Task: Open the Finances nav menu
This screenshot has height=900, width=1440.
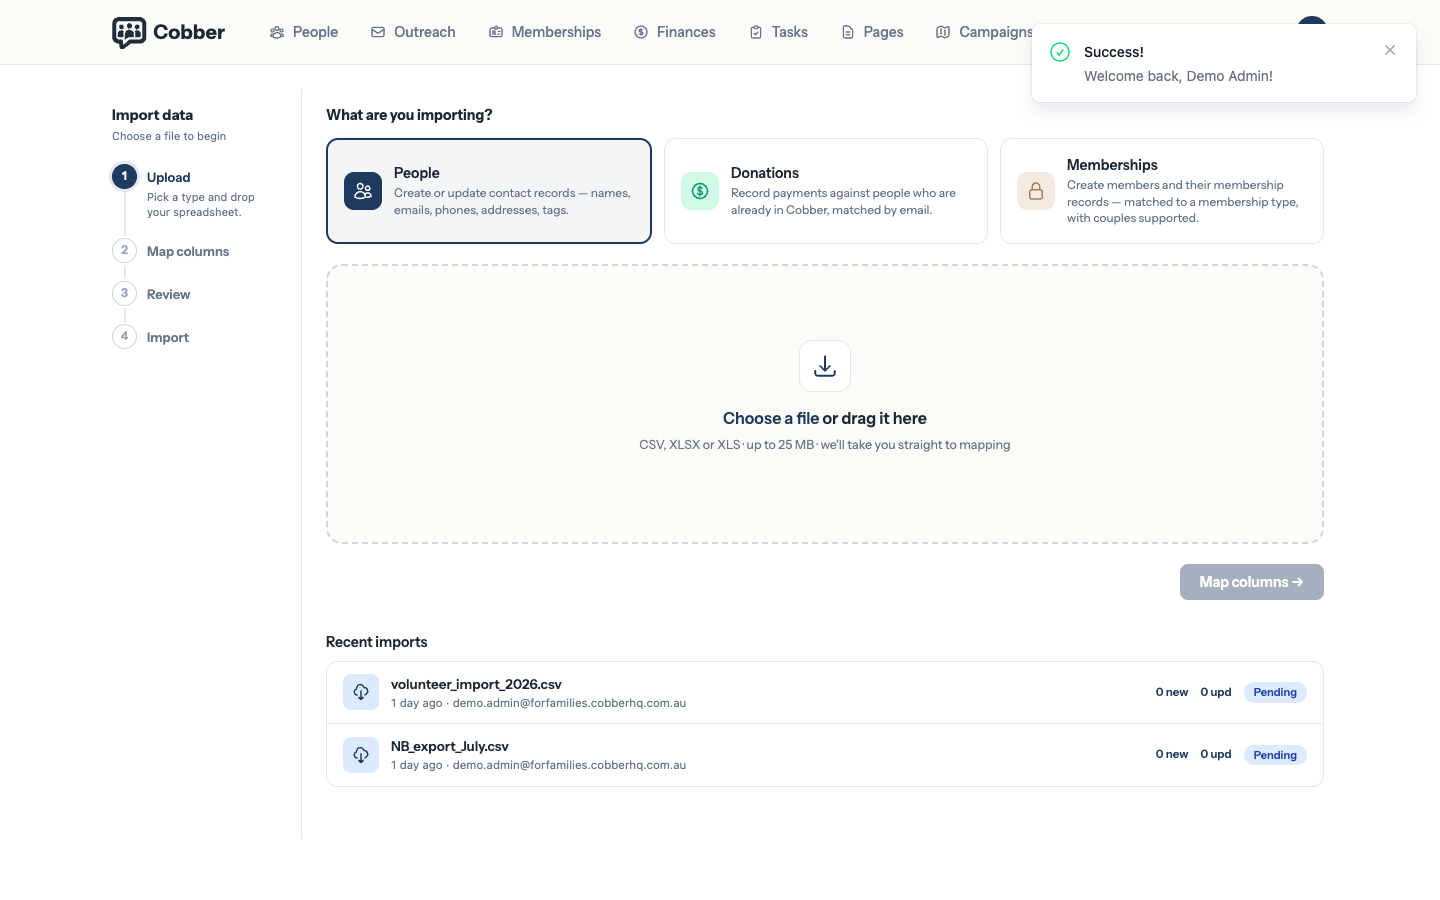Action: [x=675, y=32]
